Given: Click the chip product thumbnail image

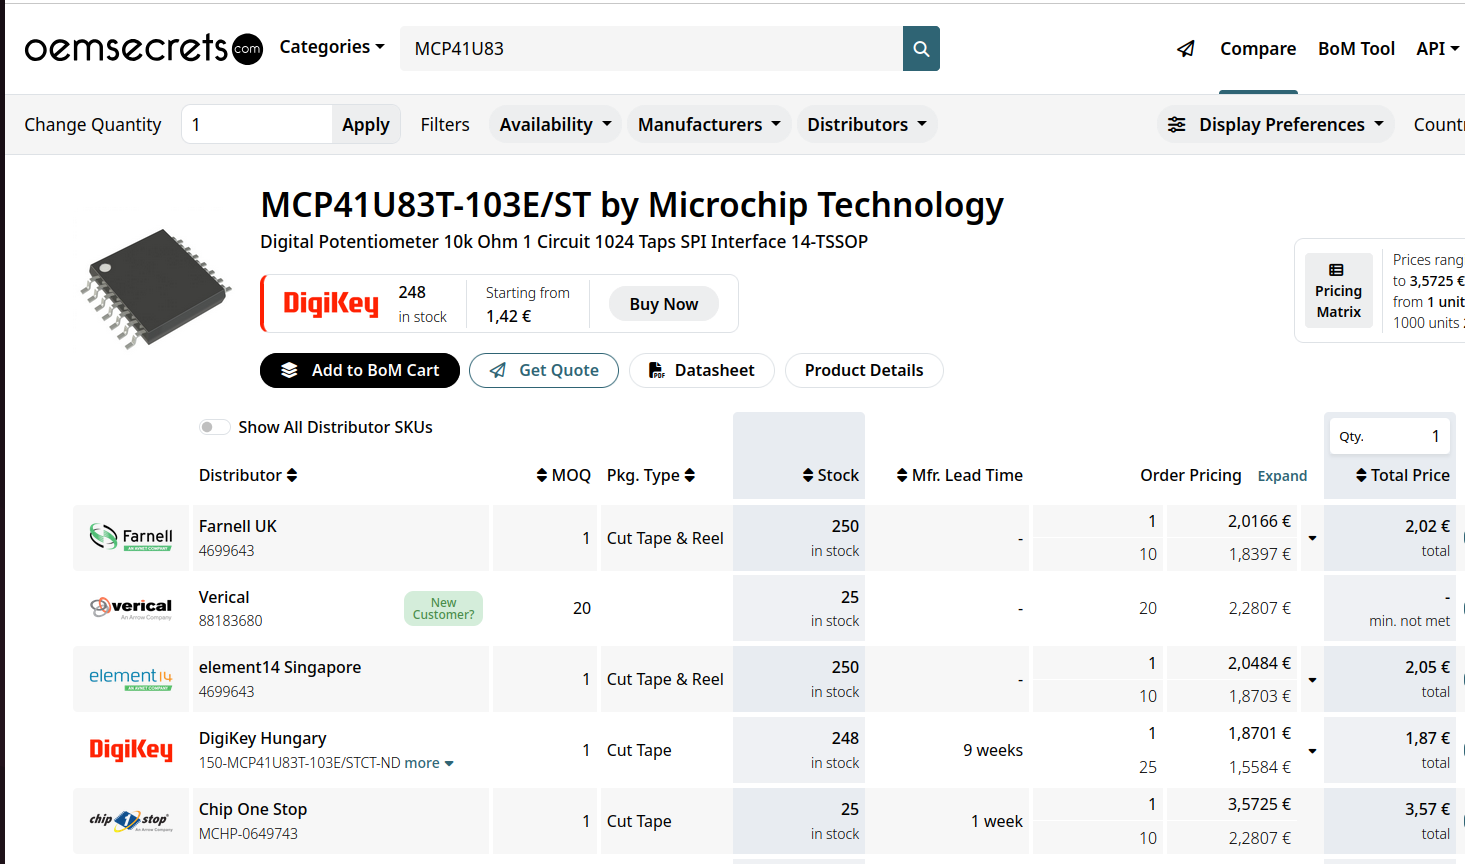Looking at the screenshot, I should pos(154,288).
